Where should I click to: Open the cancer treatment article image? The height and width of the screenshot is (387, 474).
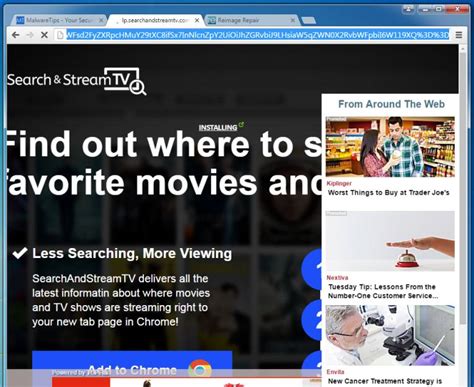390,335
